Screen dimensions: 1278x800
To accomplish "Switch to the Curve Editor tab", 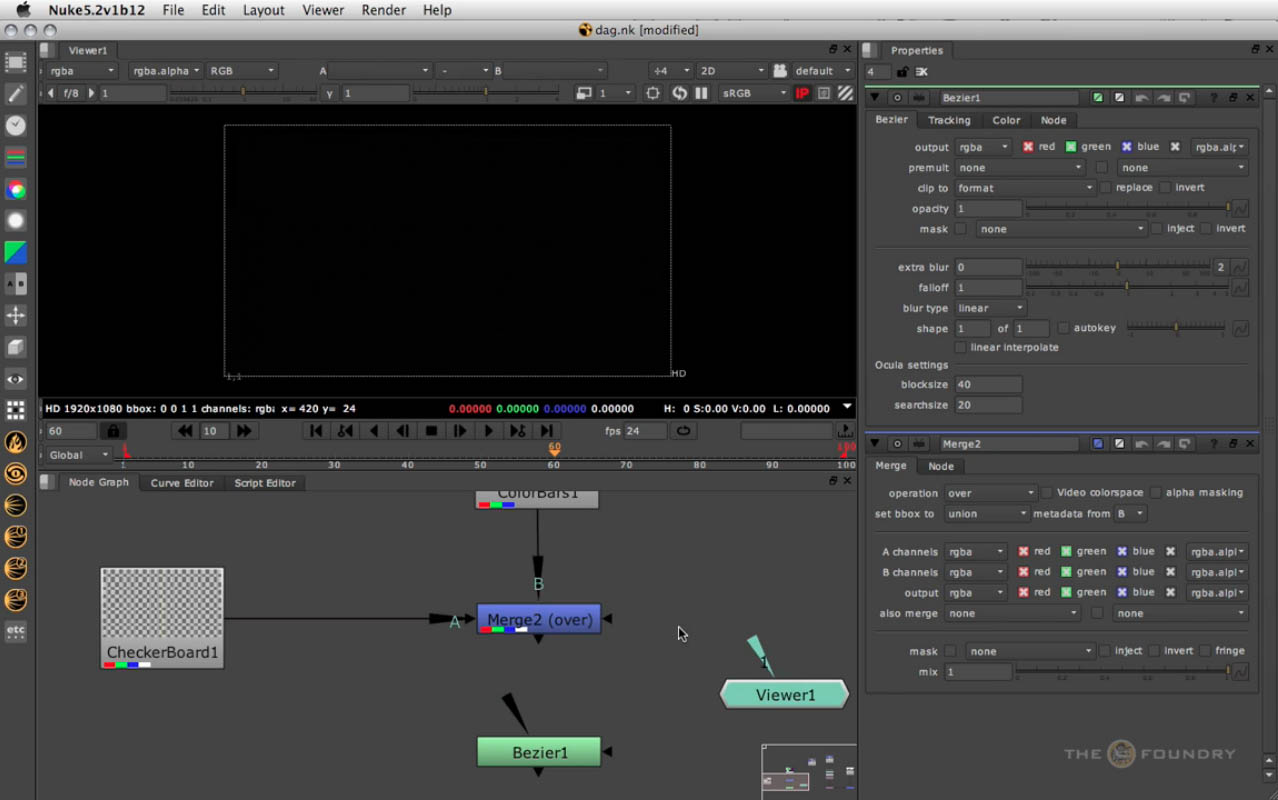I will (x=181, y=483).
